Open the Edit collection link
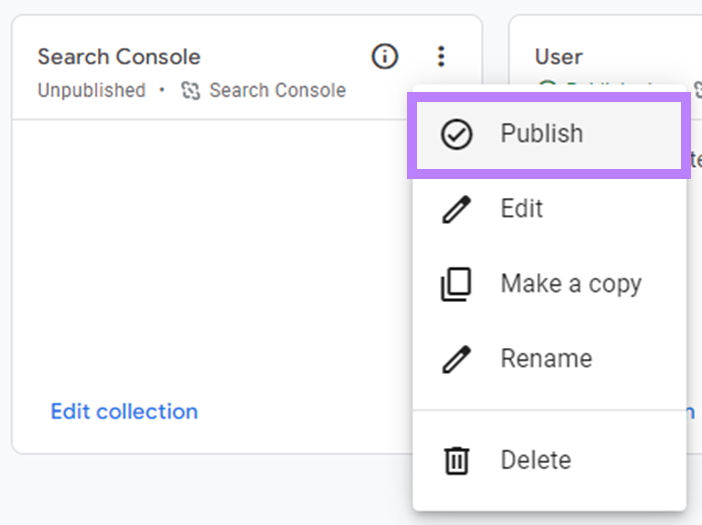This screenshot has height=525, width=702. [124, 411]
